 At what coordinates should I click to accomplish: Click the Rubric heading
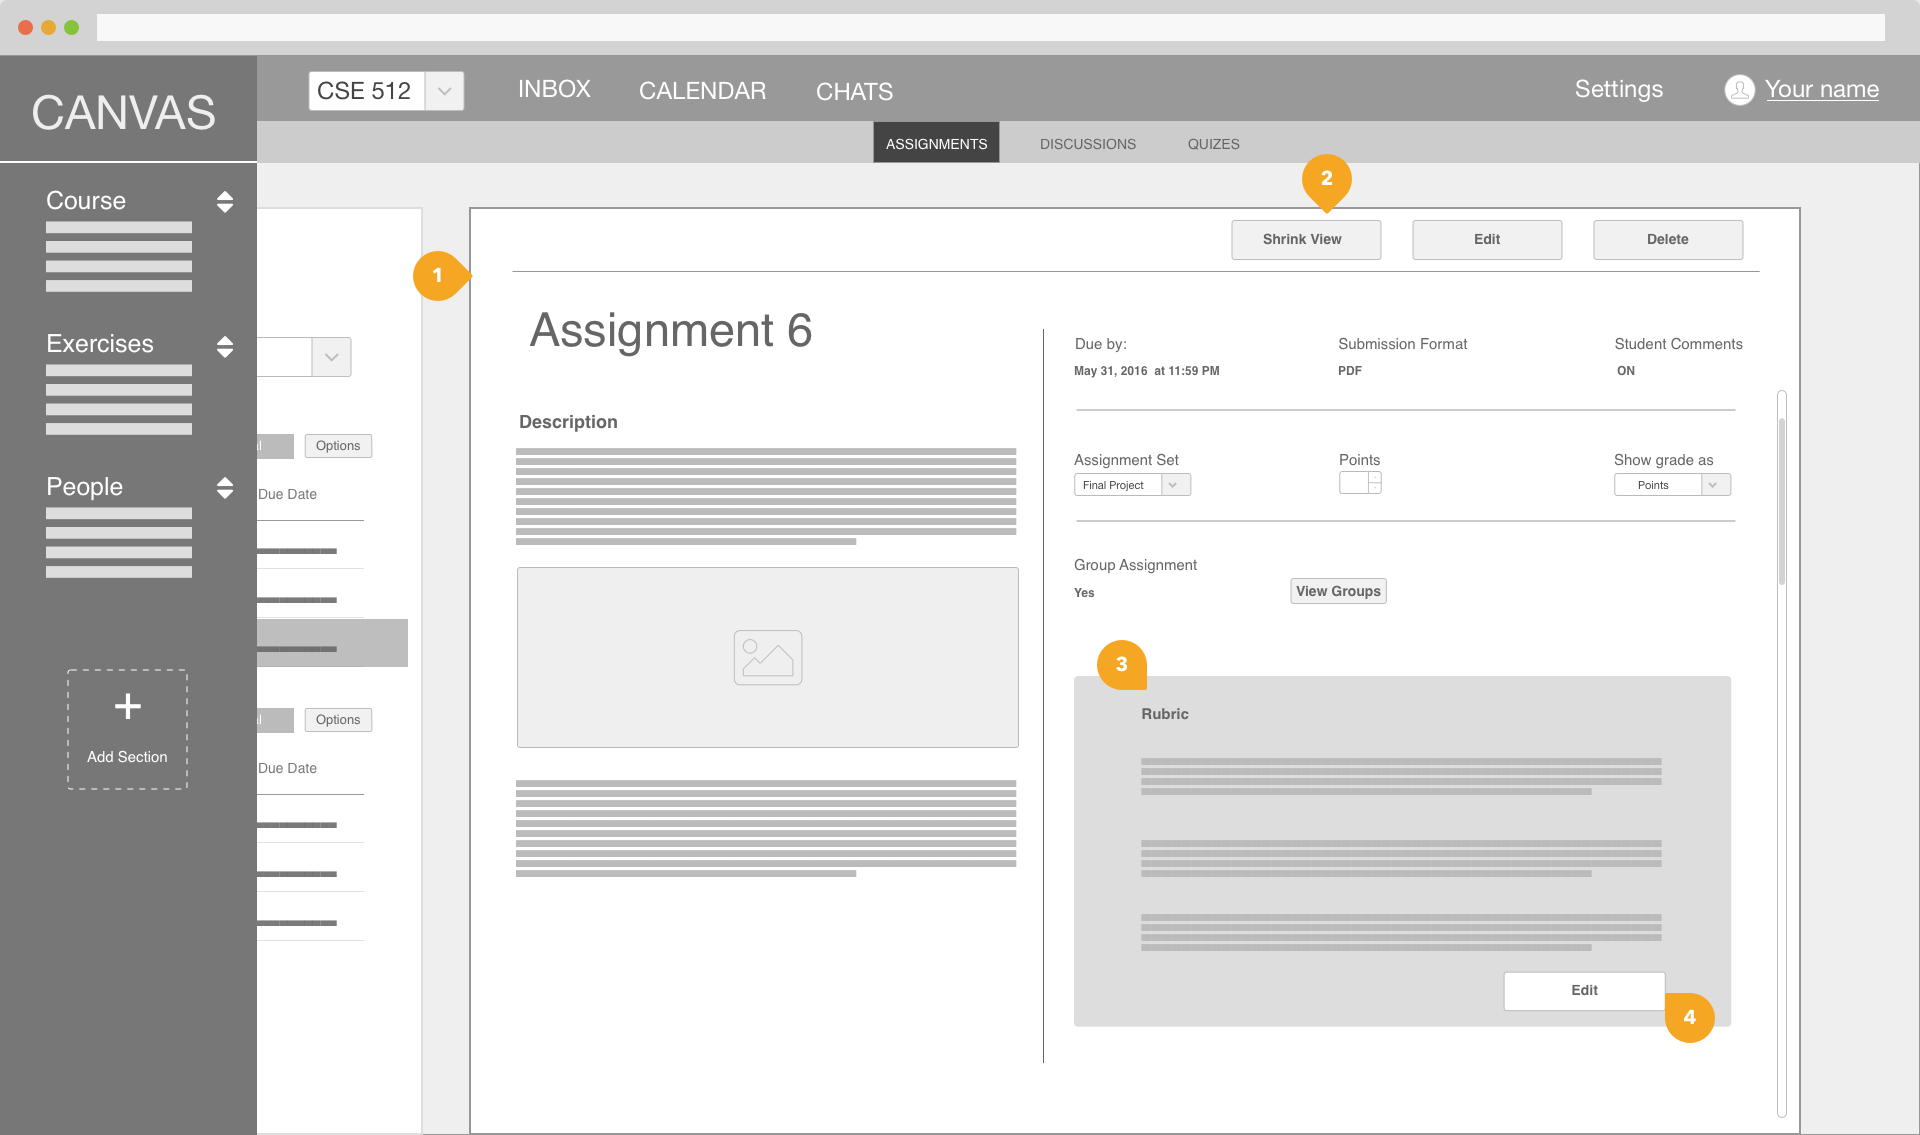tap(1164, 714)
